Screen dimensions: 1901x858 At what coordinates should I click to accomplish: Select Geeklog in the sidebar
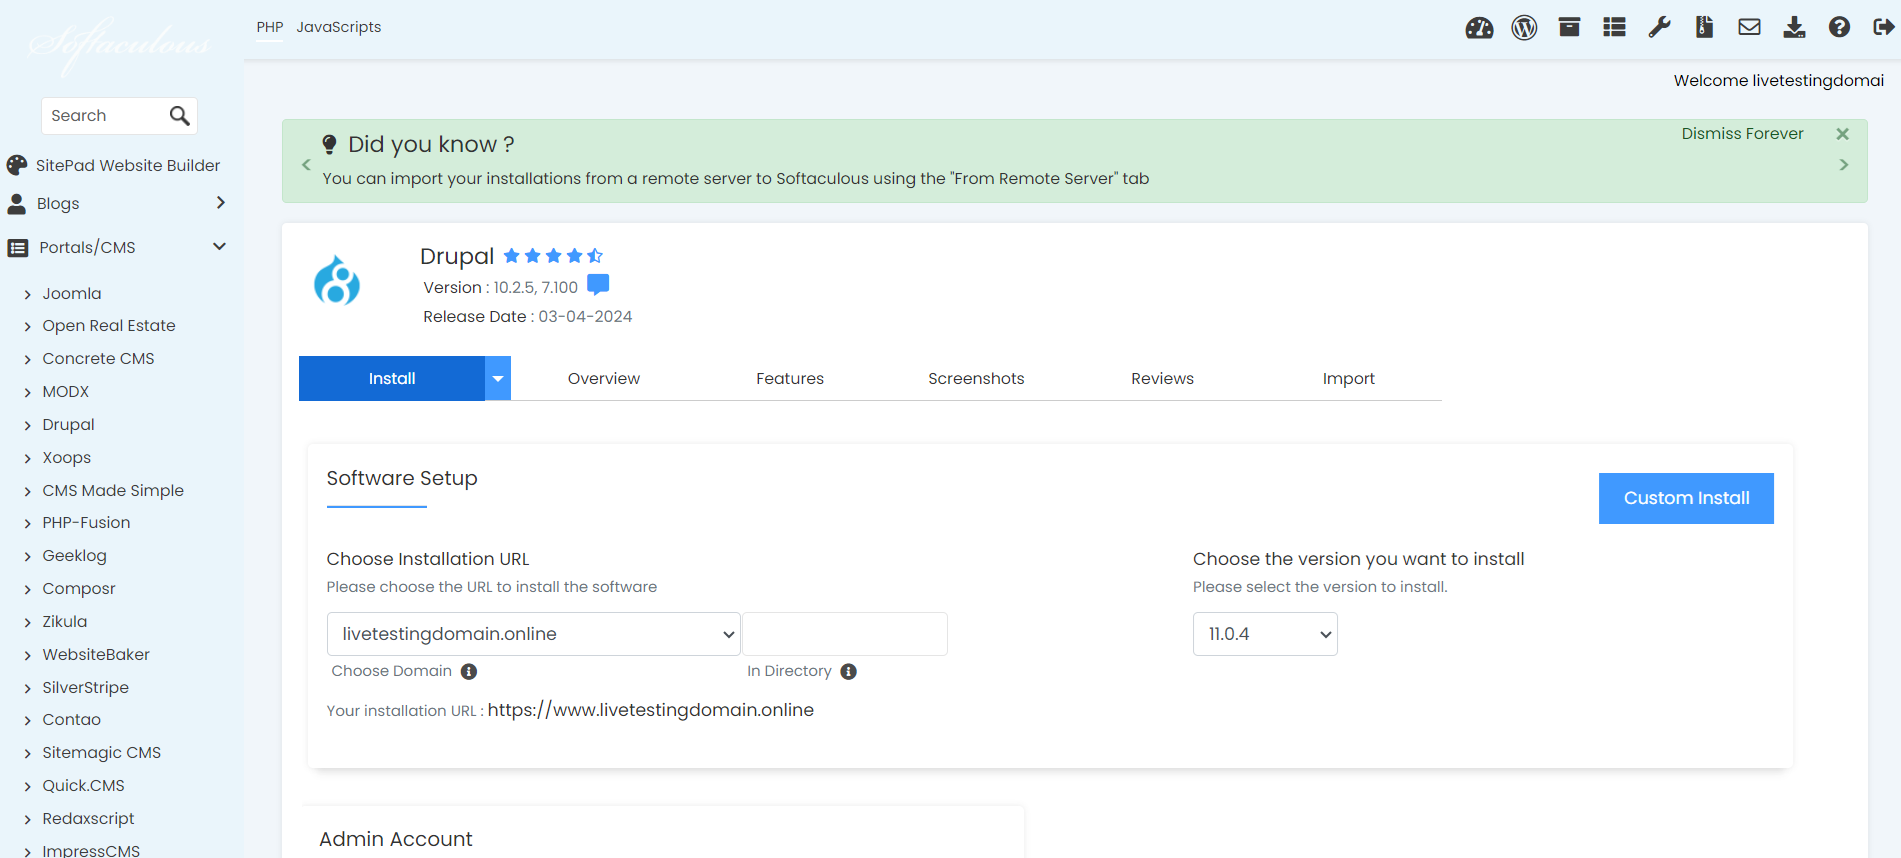74,556
